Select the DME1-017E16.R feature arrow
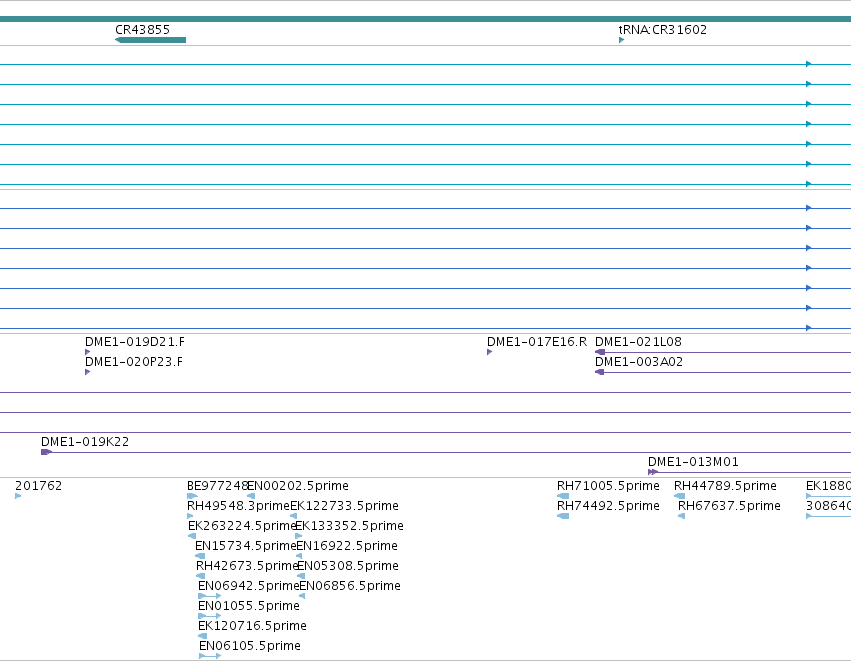851x661 pixels. pyautogui.click(x=490, y=352)
